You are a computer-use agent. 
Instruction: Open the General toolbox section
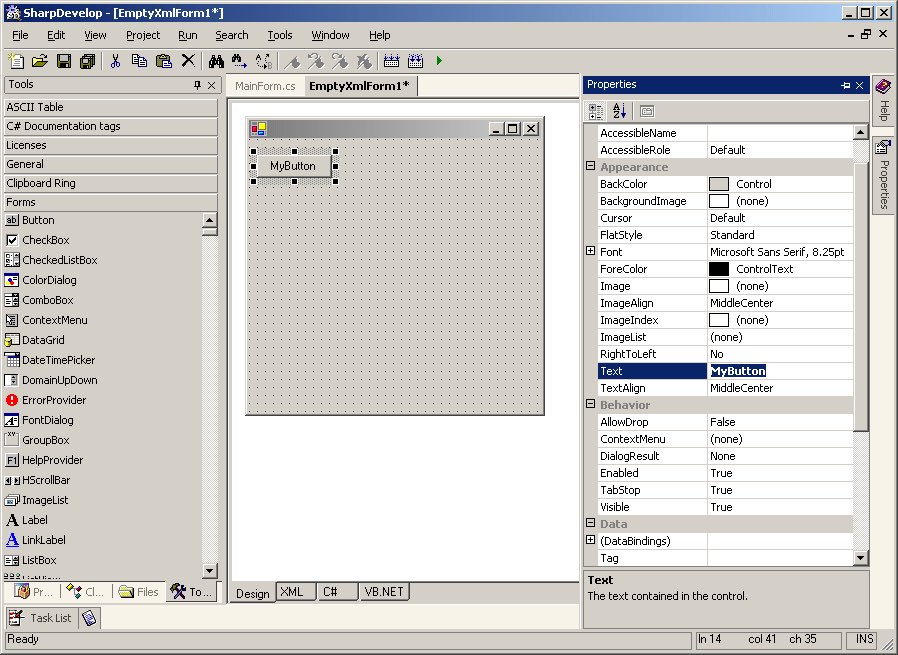(x=111, y=164)
